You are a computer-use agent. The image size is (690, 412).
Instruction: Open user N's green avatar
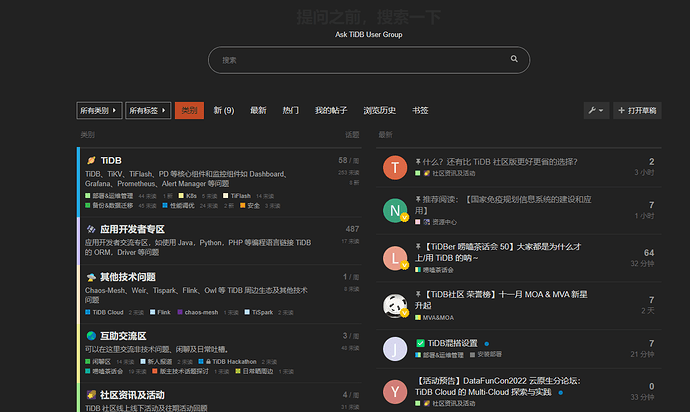click(395, 210)
